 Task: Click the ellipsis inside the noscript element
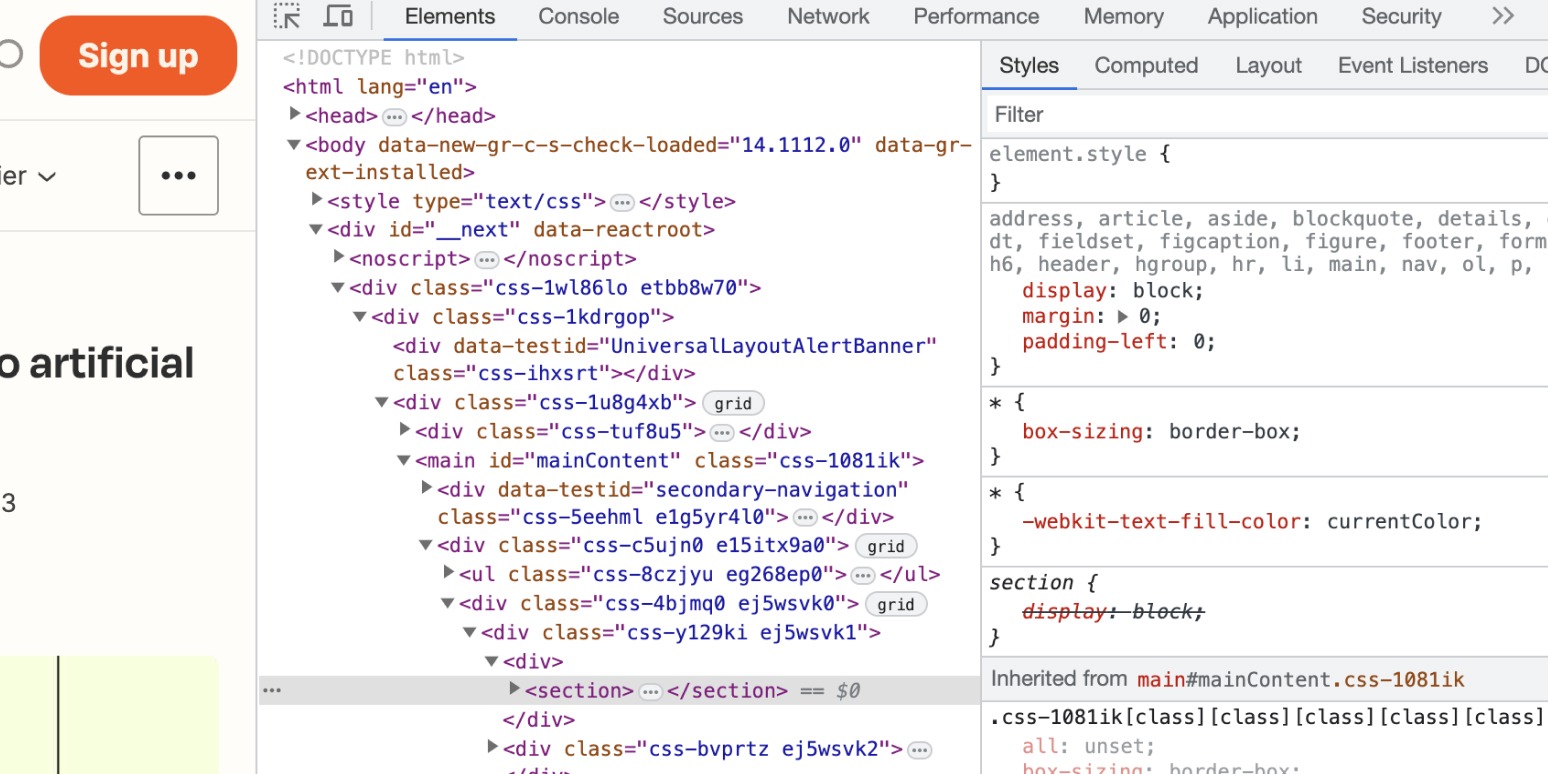(x=487, y=258)
